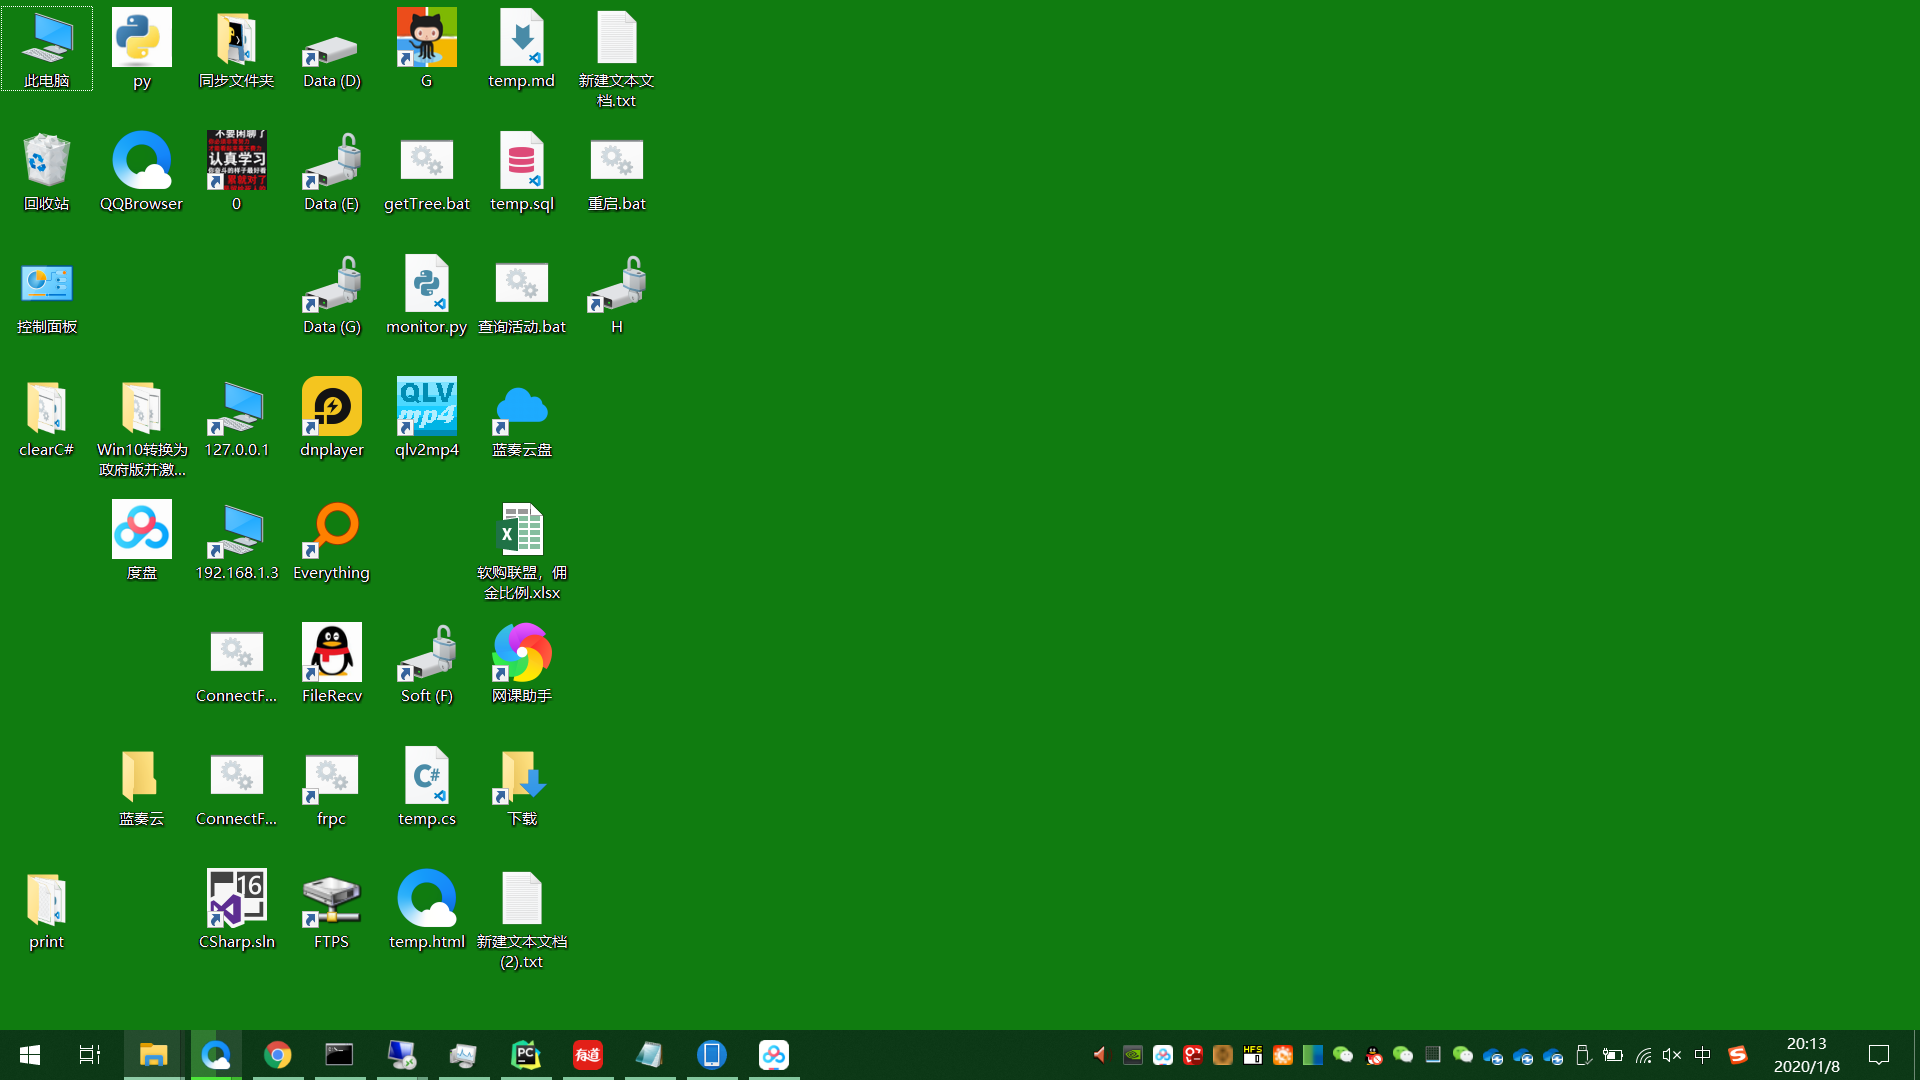Open the 此电脑 (This PC) icon
The height and width of the screenshot is (1080, 1920).
click(46, 47)
